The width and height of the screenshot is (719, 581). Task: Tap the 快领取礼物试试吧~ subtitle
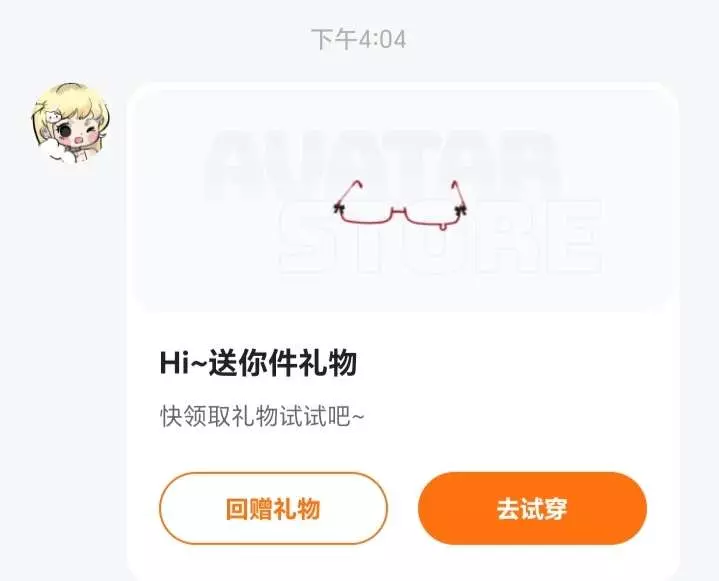(x=262, y=416)
